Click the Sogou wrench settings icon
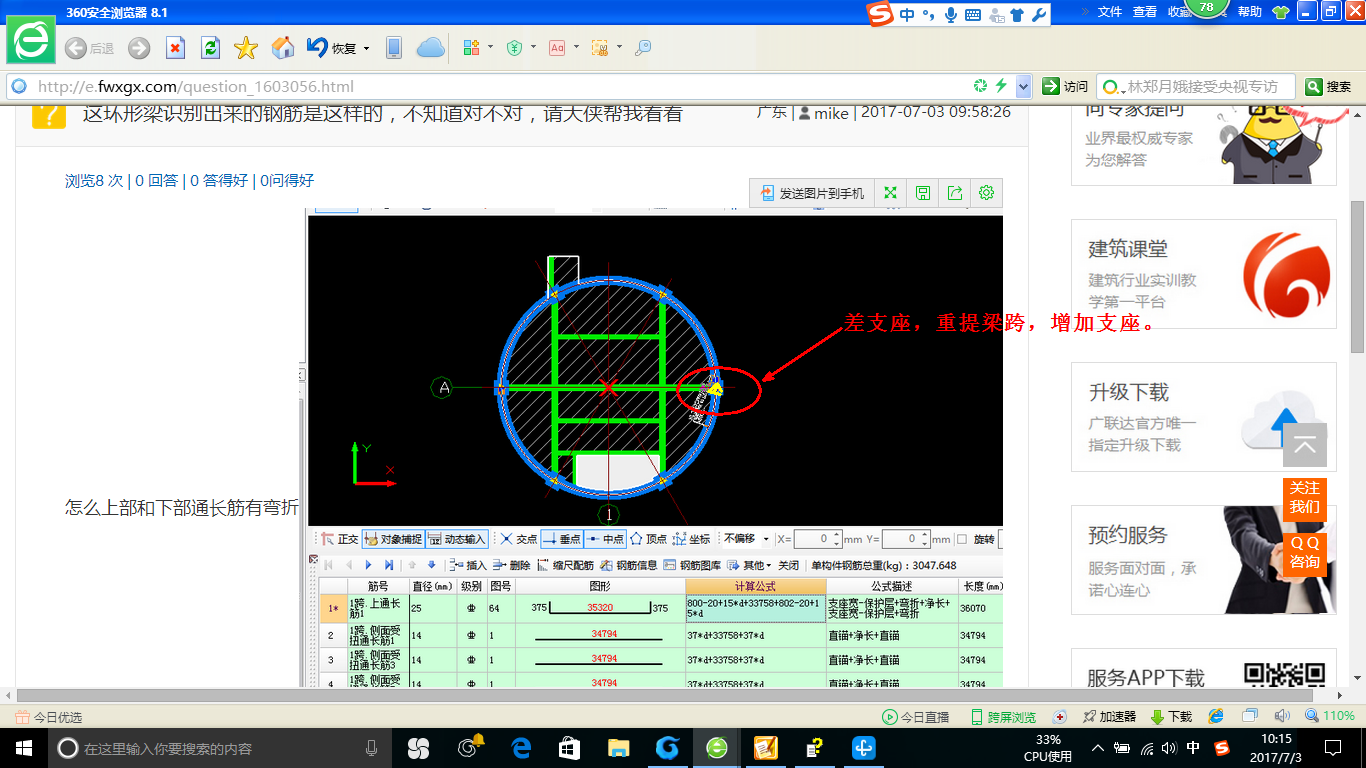Image resolution: width=1366 pixels, height=768 pixels. (x=1038, y=14)
